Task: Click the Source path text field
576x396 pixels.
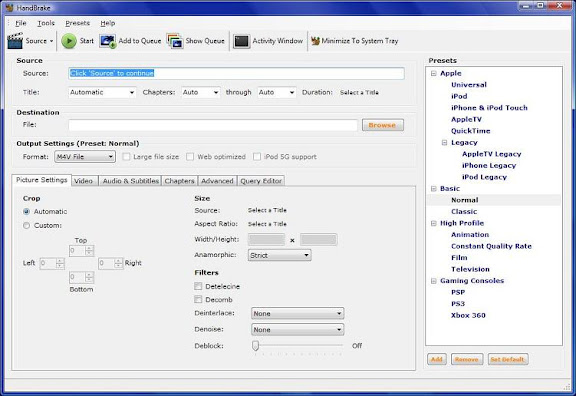Action: click(237, 73)
